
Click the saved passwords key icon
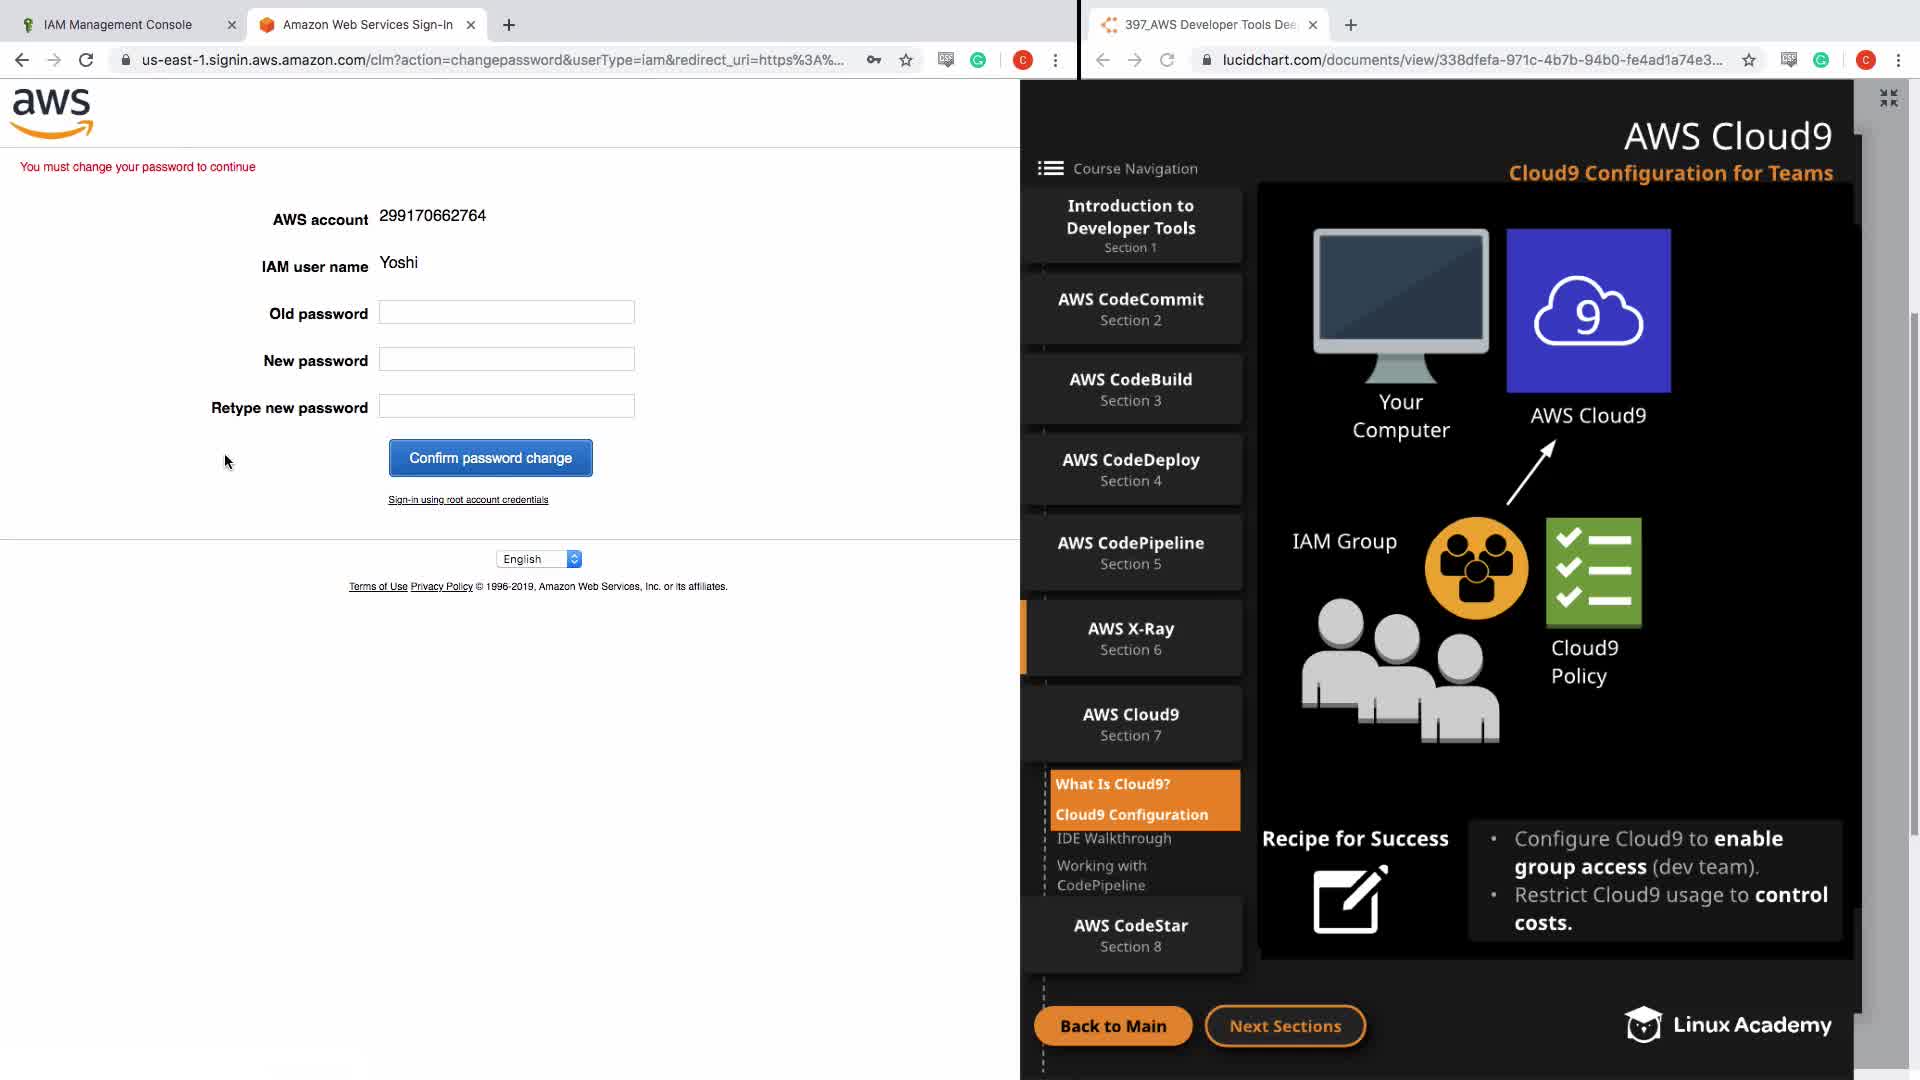point(874,60)
